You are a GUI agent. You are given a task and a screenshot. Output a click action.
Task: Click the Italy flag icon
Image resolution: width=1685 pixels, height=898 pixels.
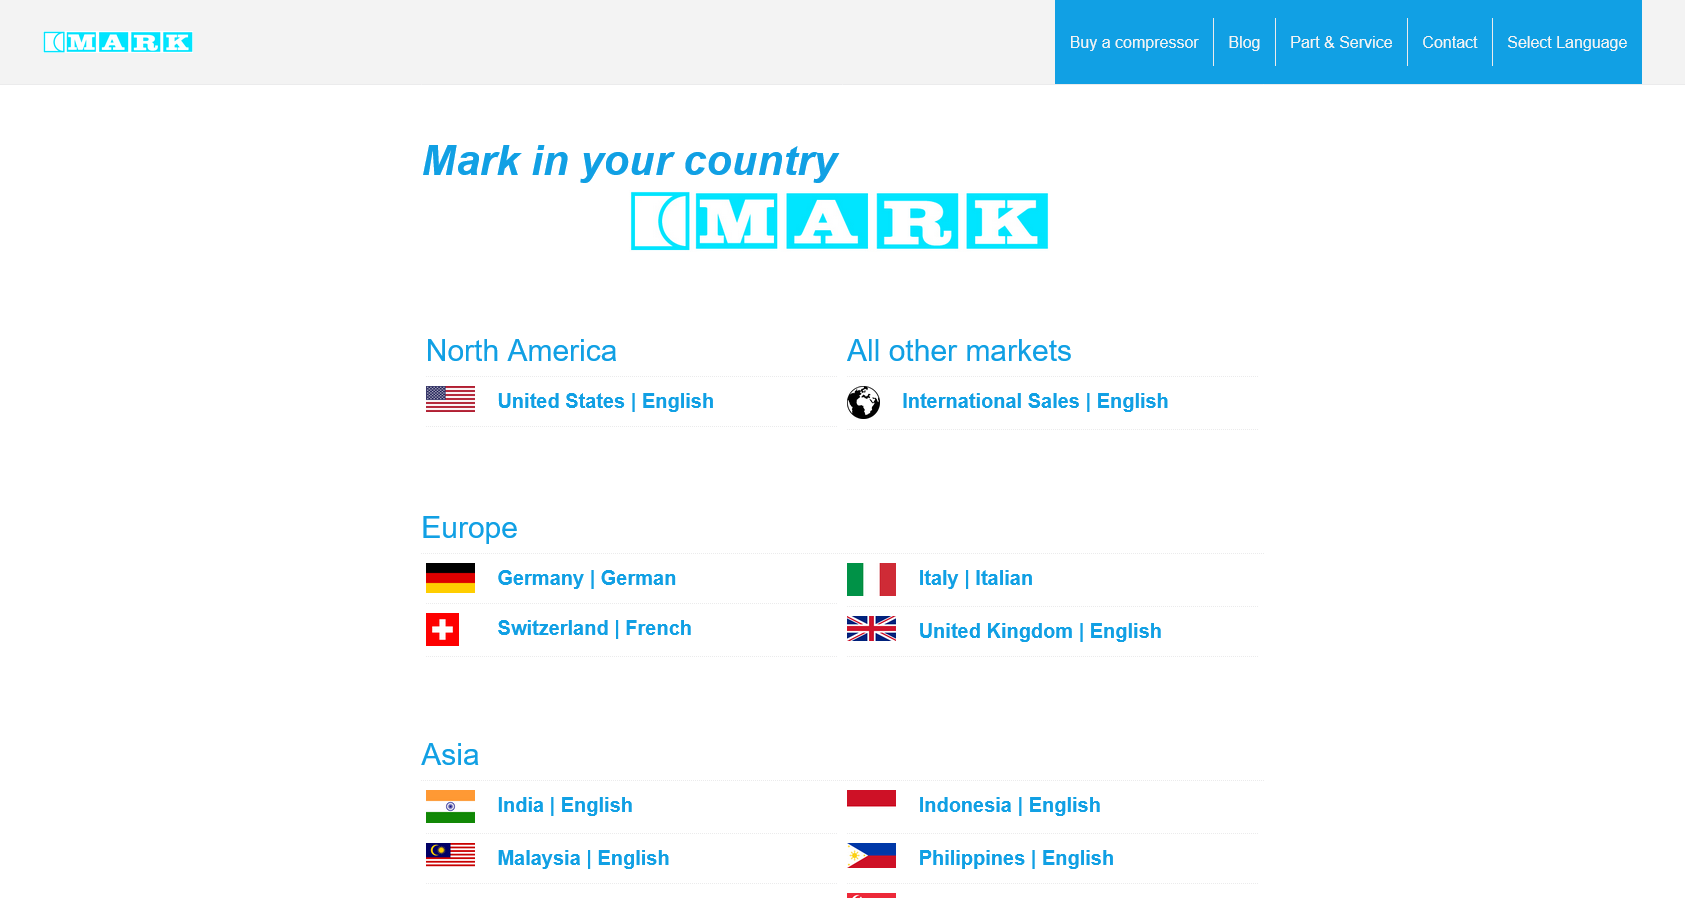click(x=871, y=579)
